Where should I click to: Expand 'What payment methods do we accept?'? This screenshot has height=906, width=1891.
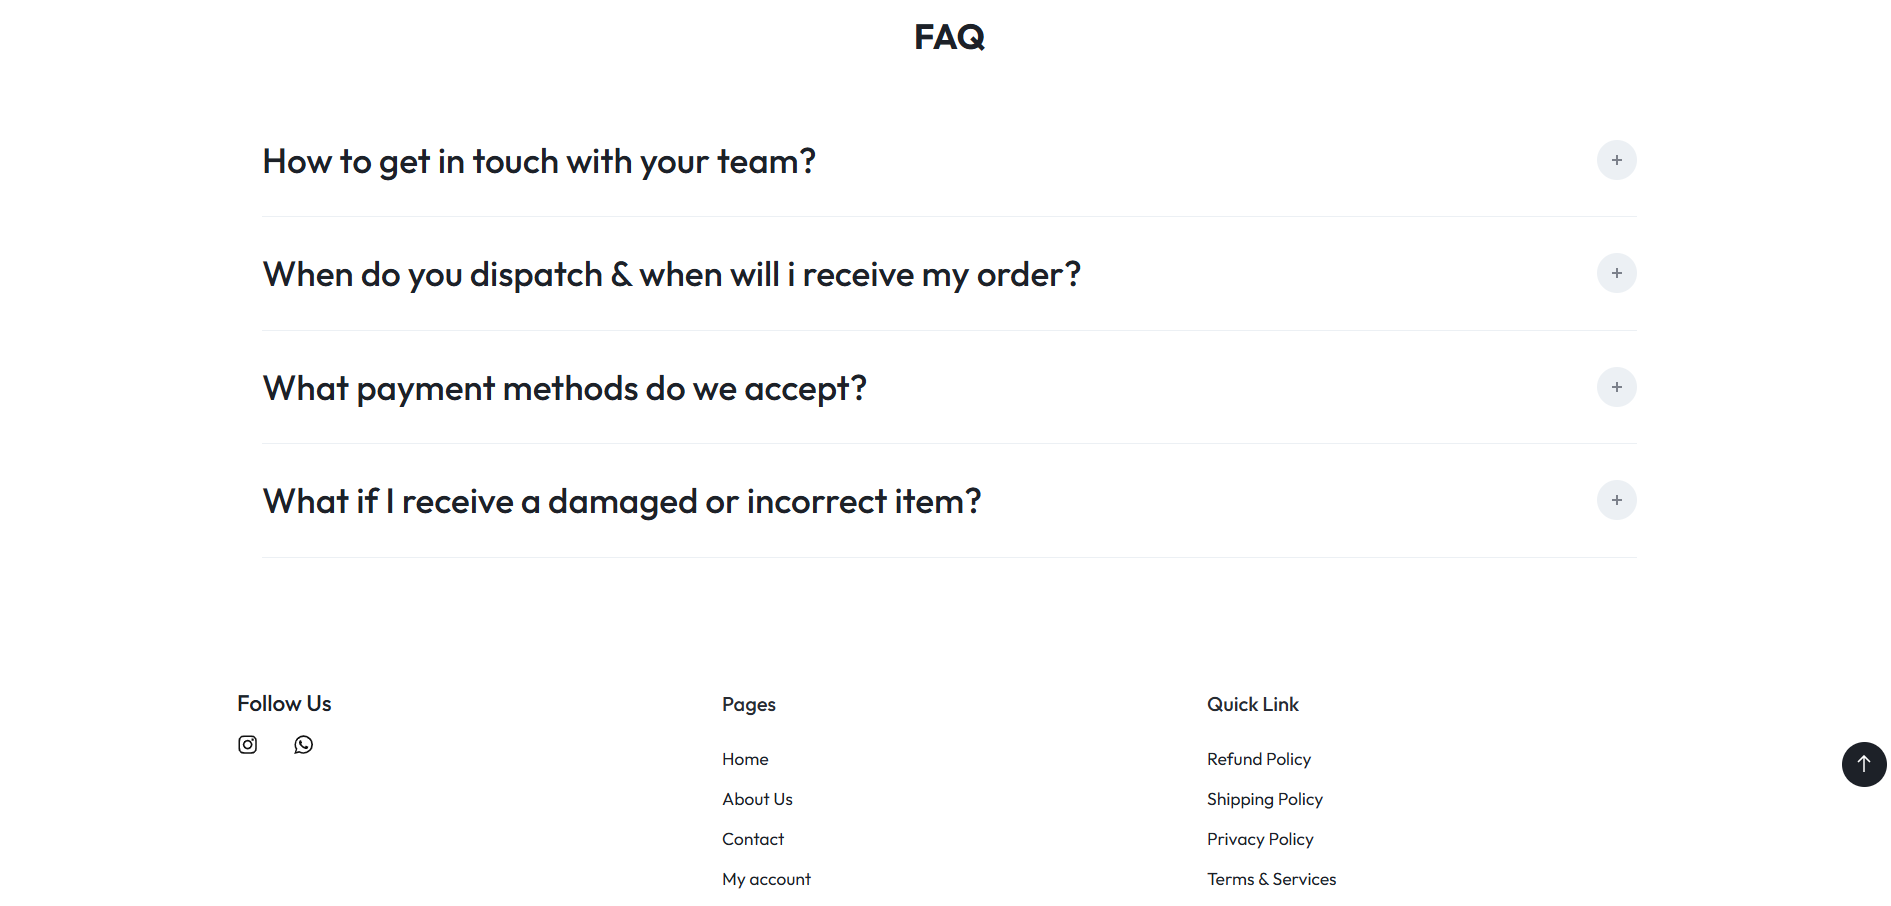pos(564,388)
